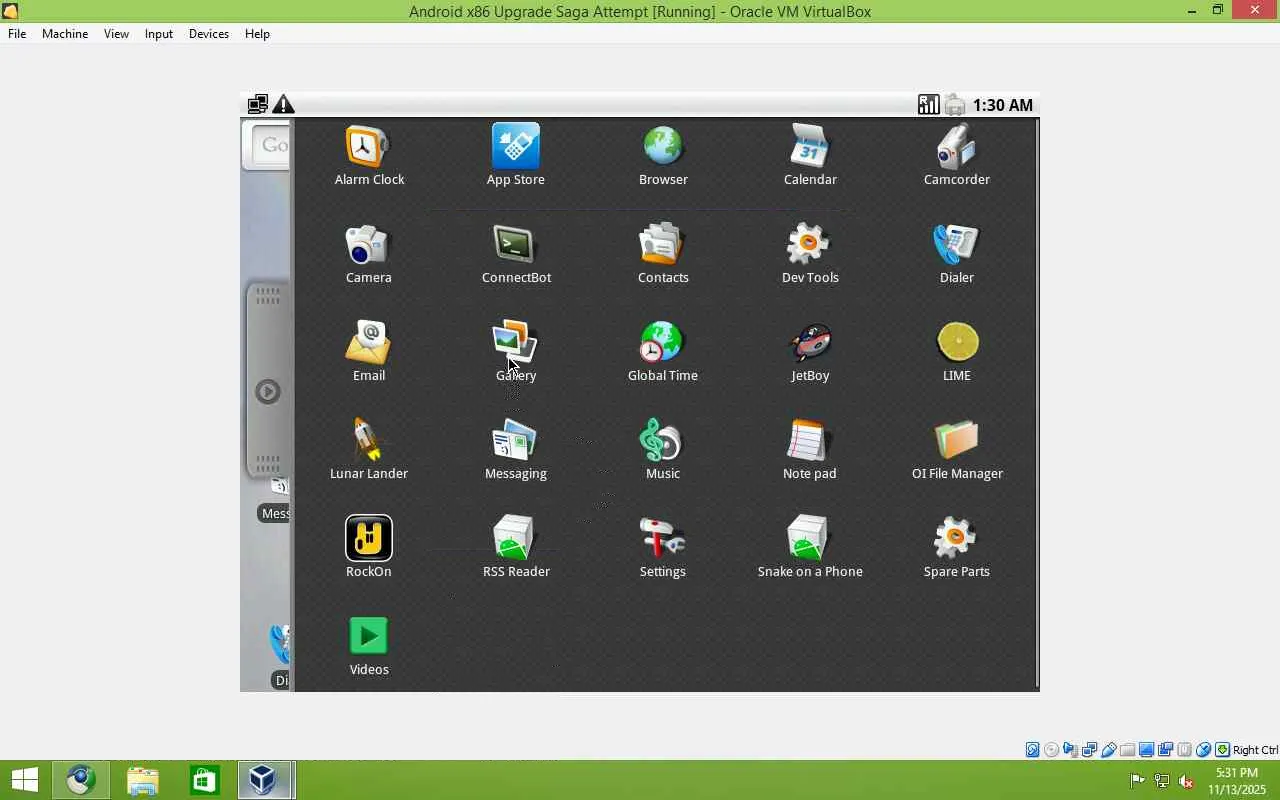This screenshot has width=1280, height=800.
Task: Tap the battery icon in Android status bar
Action: click(x=955, y=105)
